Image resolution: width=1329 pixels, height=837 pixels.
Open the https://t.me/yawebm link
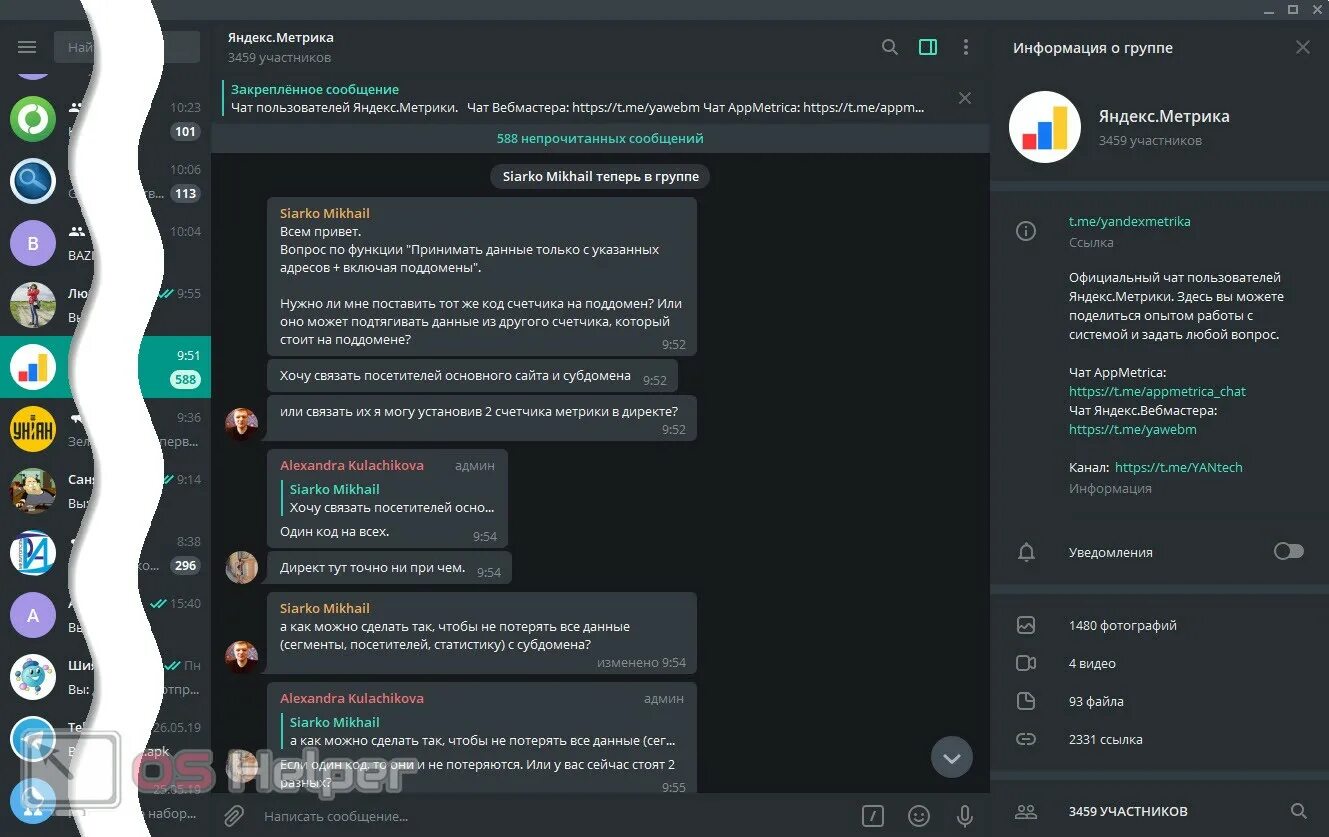(1132, 429)
